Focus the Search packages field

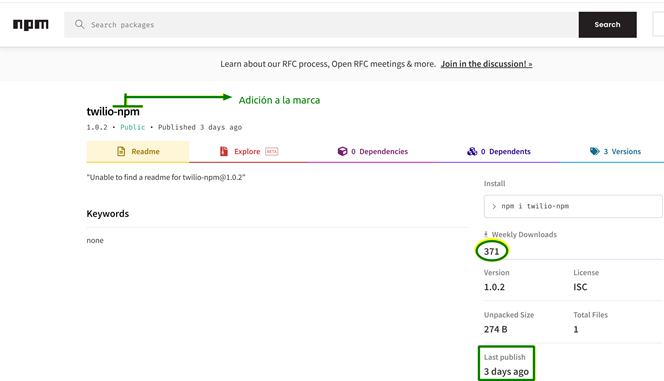tap(321, 25)
